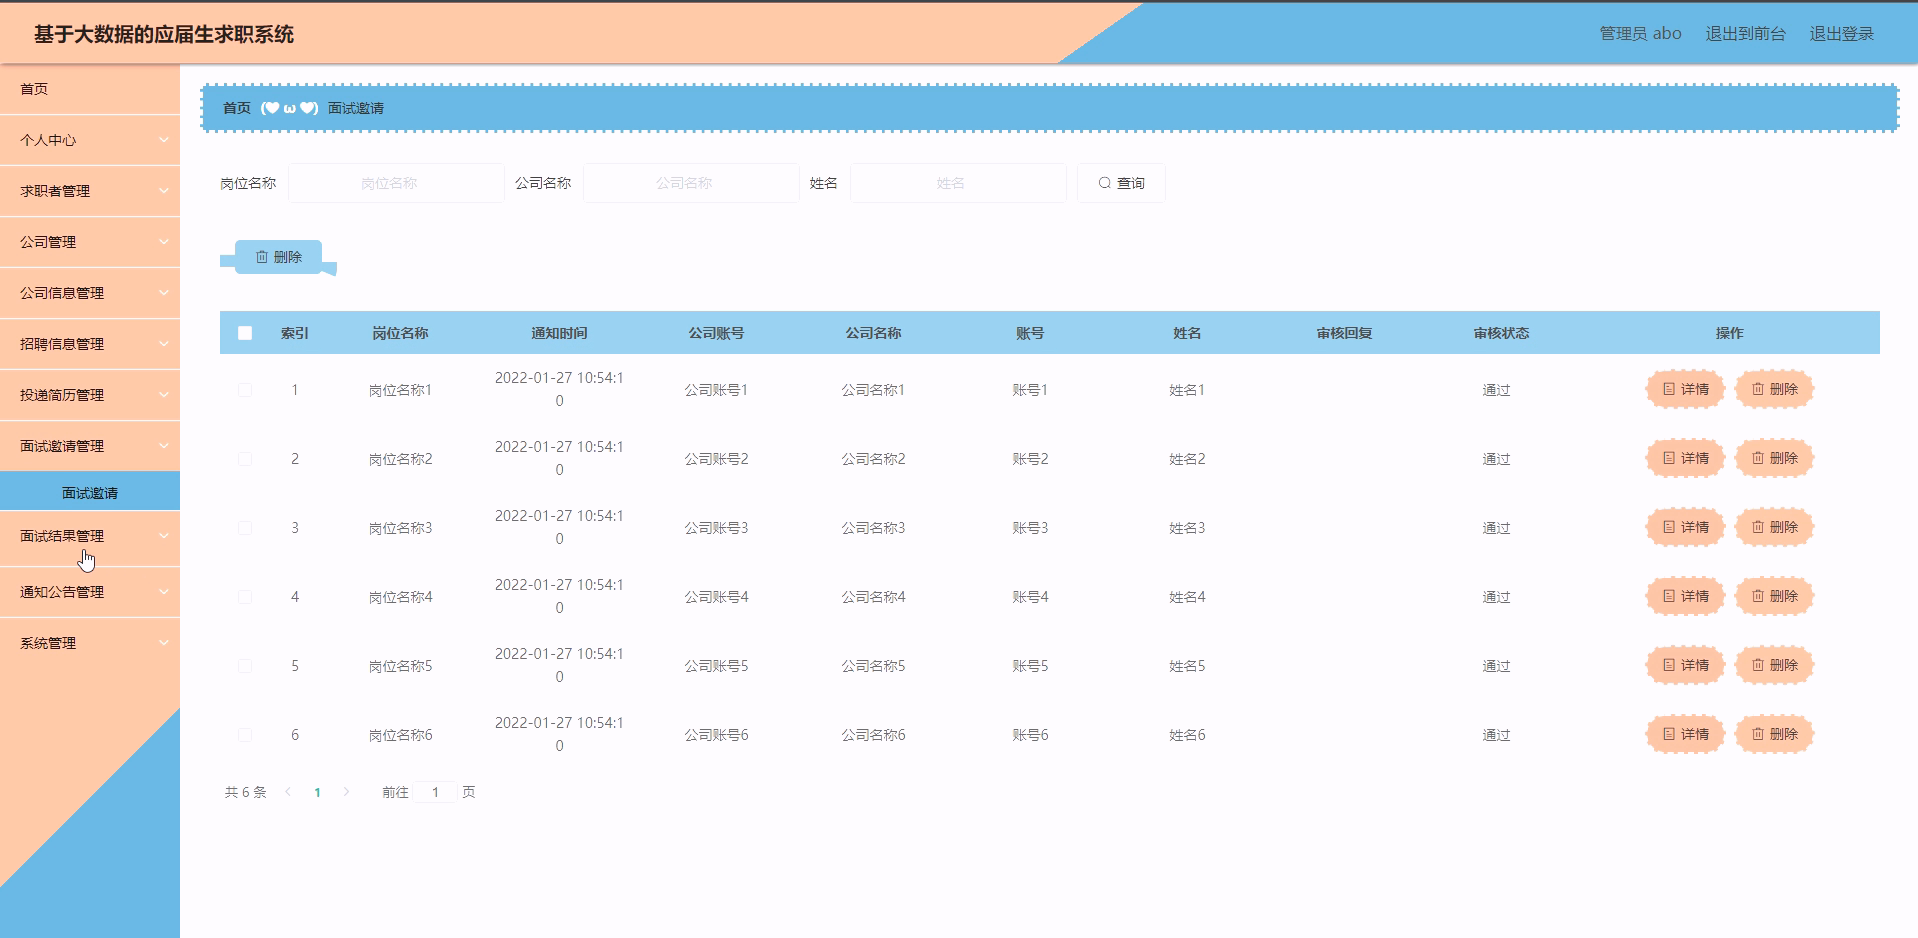
Task: Click page number 1 in the pagination
Action: 318,791
